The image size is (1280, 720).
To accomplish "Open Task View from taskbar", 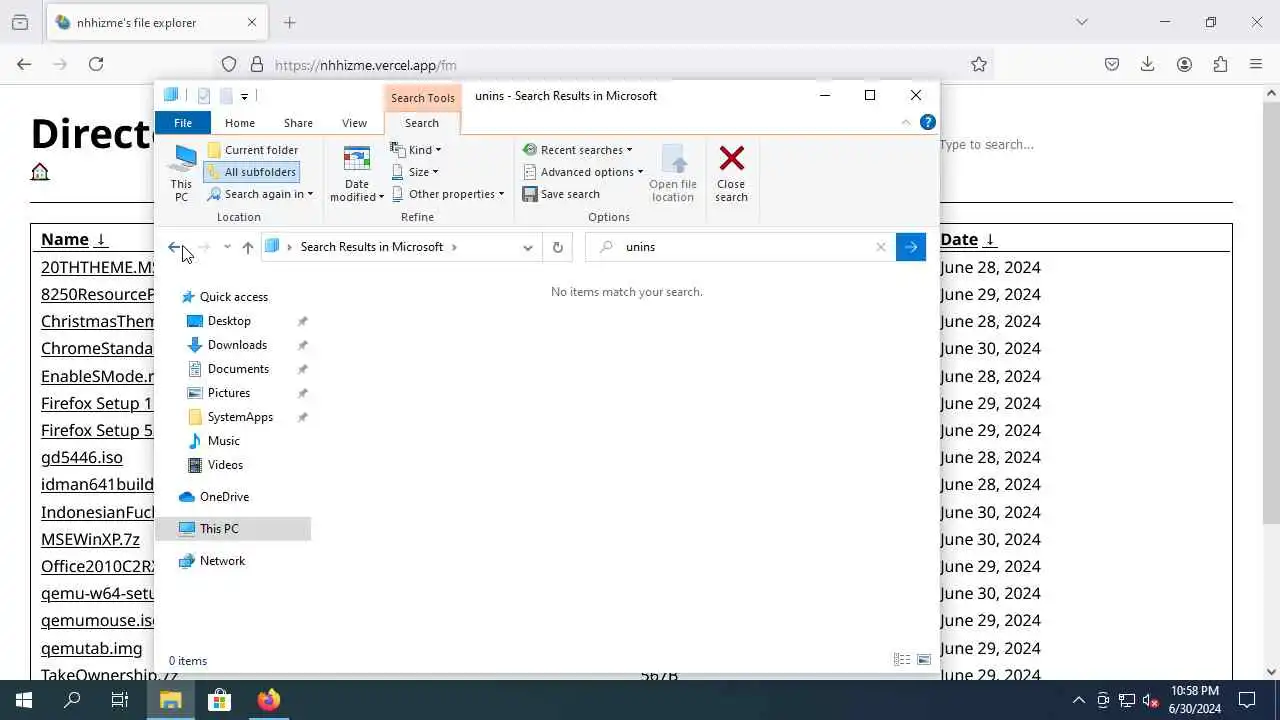I will (120, 700).
